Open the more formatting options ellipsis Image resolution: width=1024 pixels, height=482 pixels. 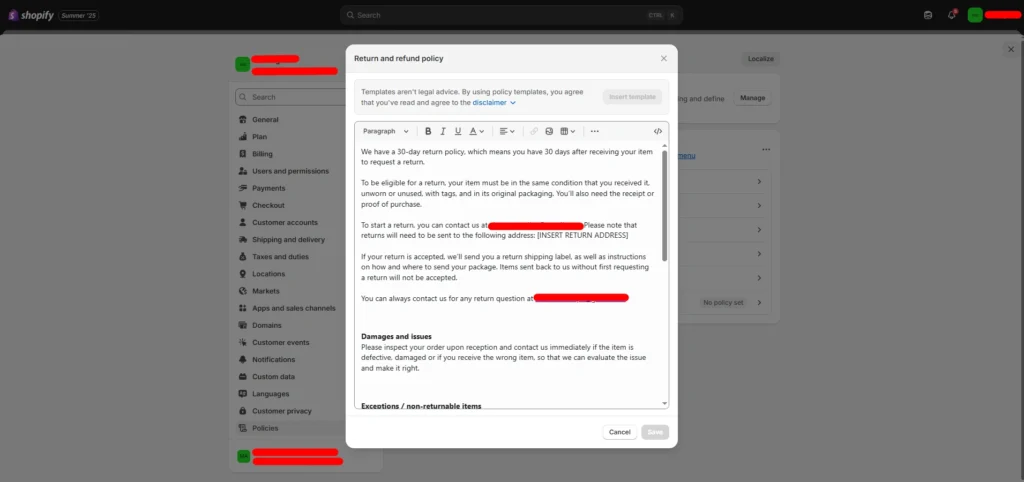[594, 131]
